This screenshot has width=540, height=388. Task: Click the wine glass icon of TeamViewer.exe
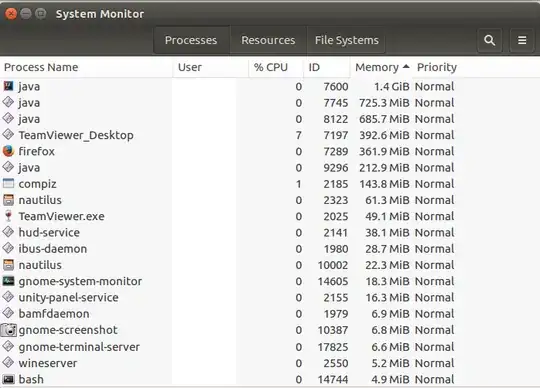(8, 216)
